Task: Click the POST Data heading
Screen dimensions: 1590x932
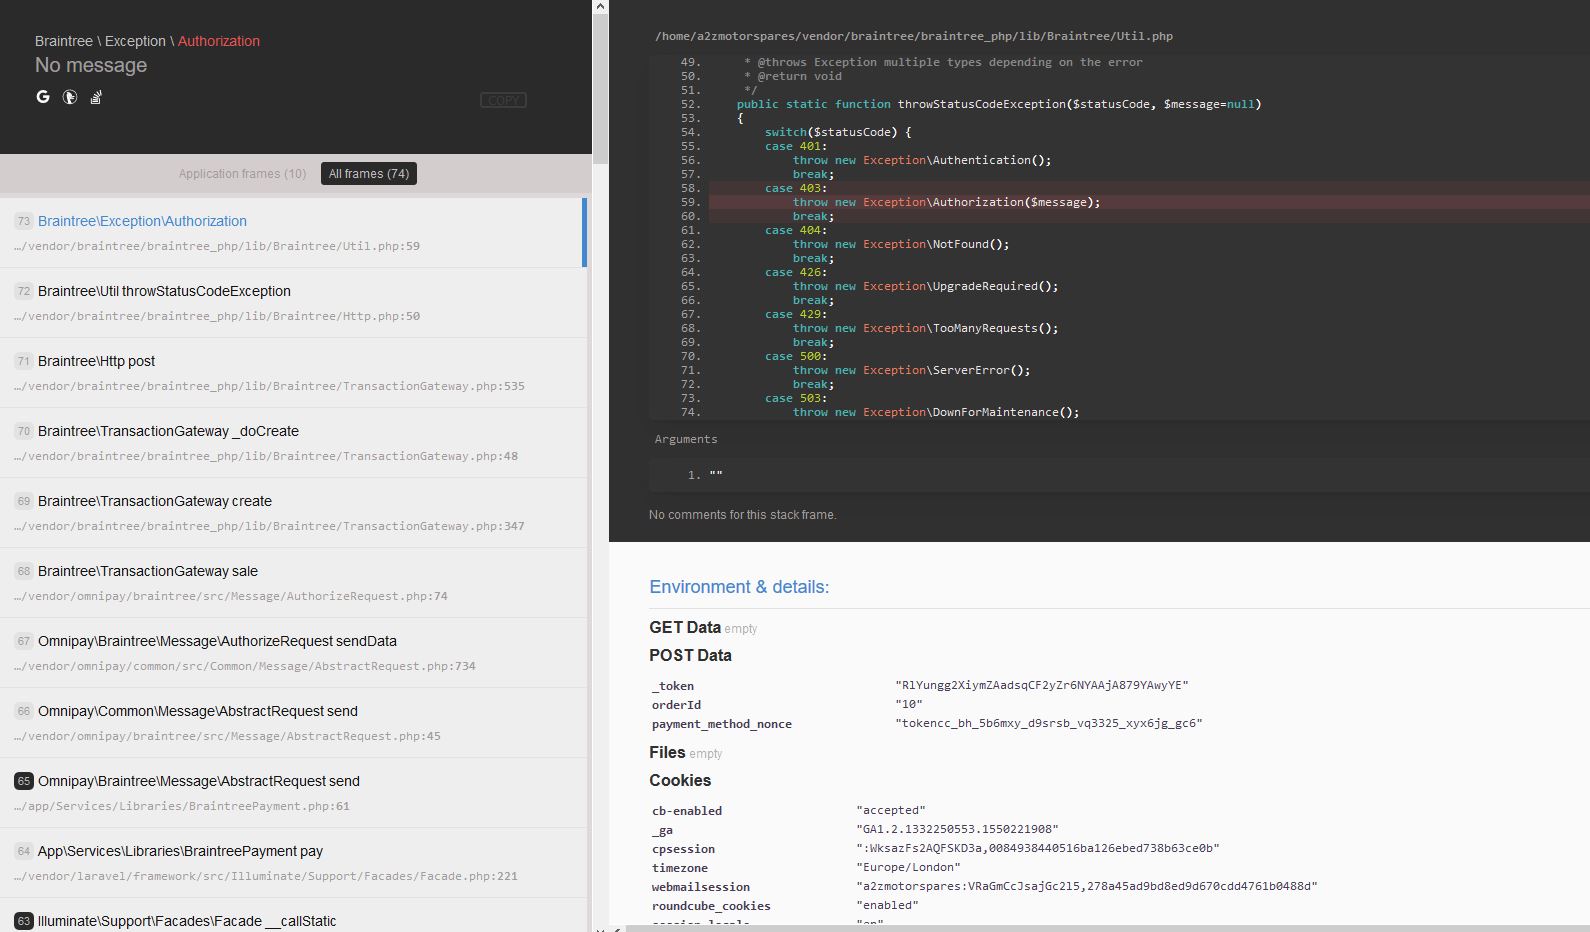Action: click(690, 655)
